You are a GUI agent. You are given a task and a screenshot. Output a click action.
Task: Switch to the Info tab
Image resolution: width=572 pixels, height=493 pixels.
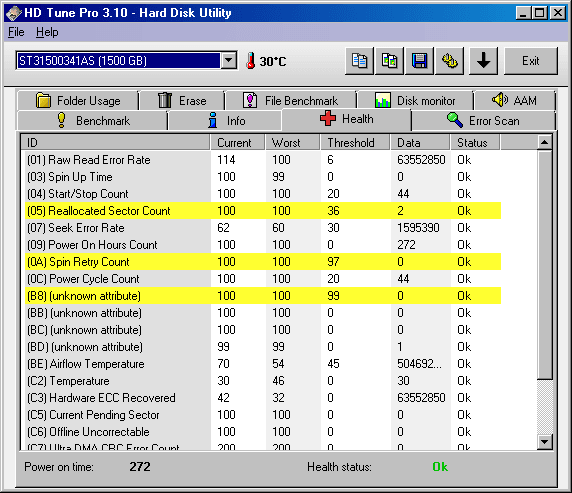(225, 121)
